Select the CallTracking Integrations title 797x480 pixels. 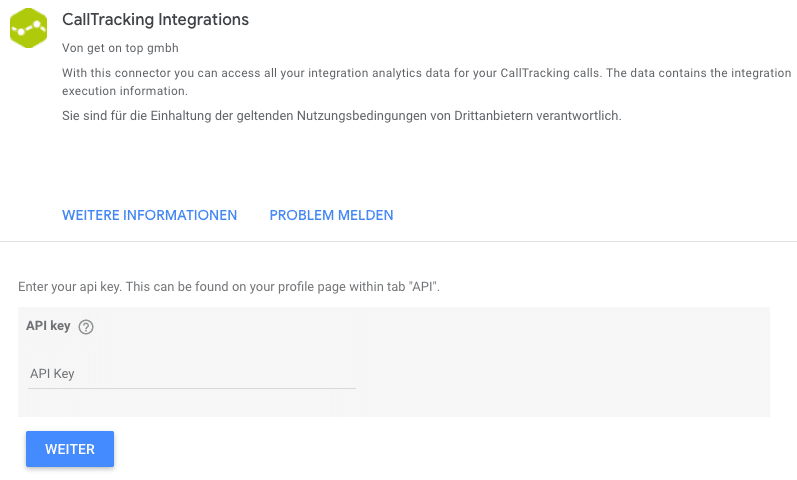[x=156, y=19]
